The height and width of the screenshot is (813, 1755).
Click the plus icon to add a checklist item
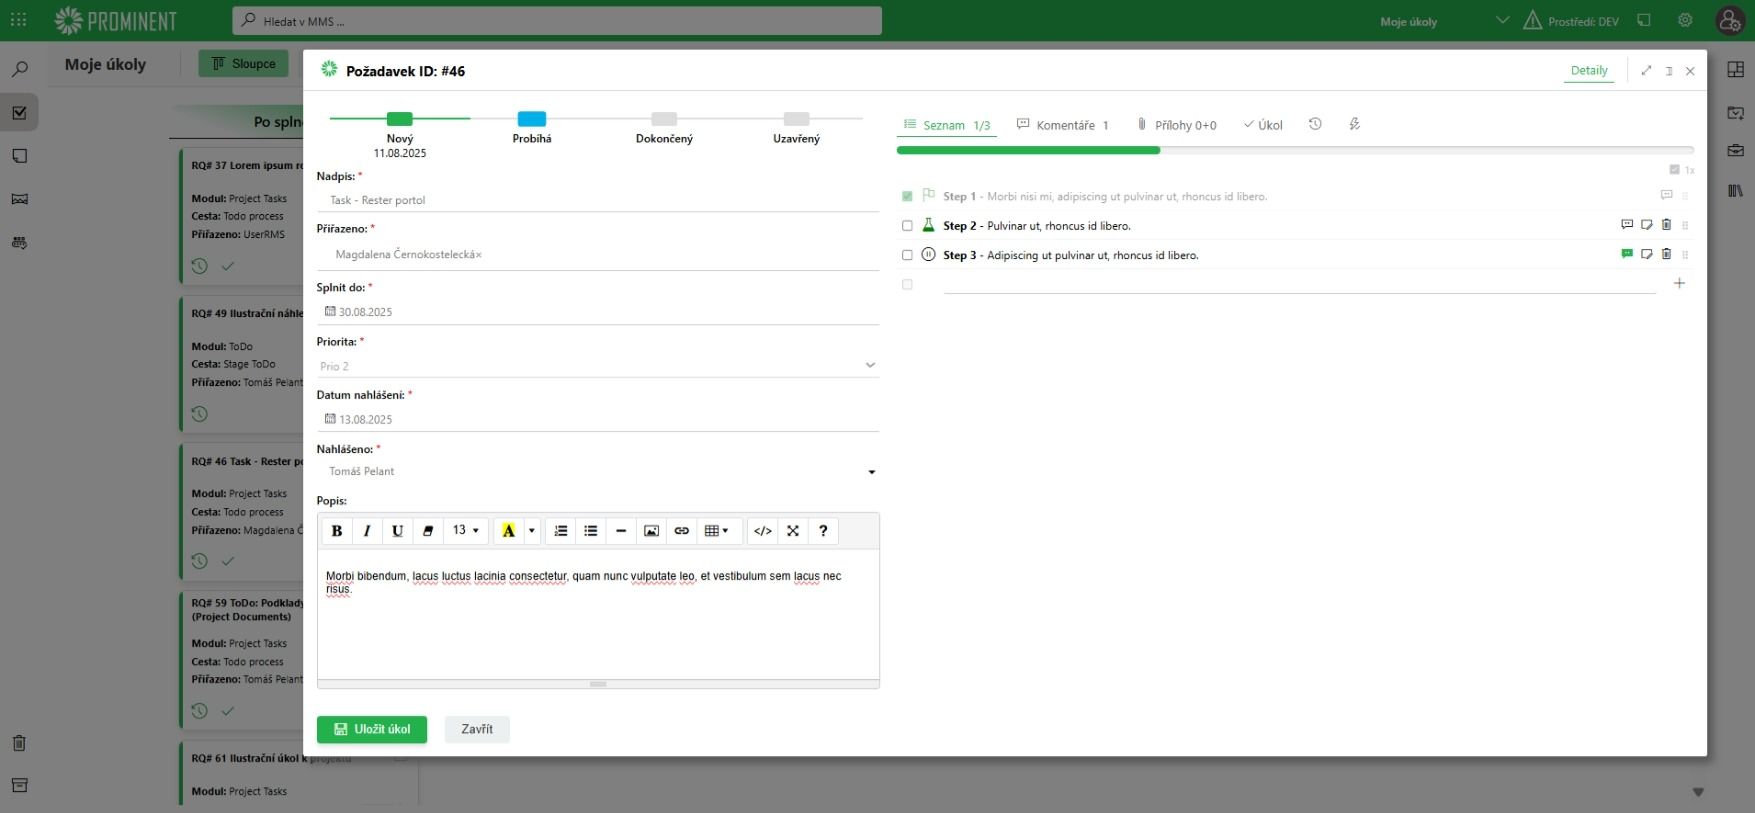pyautogui.click(x=1679, y=284)
